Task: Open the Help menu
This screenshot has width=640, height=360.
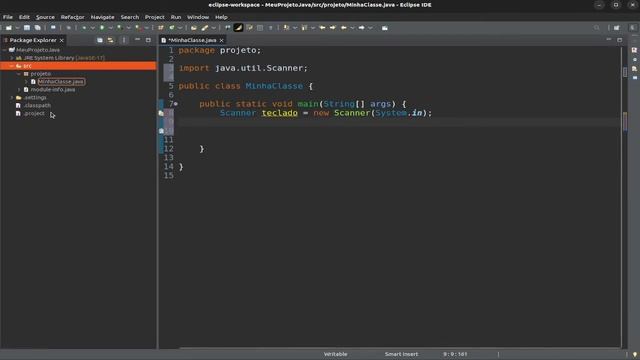Action: (221, 17)
